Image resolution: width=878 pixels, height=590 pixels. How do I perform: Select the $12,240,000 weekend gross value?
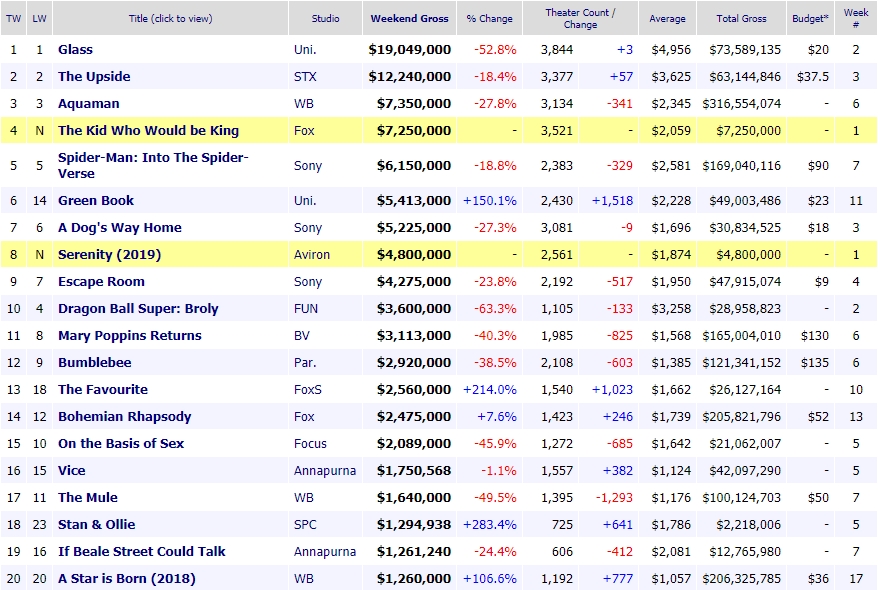click(410, 76)
